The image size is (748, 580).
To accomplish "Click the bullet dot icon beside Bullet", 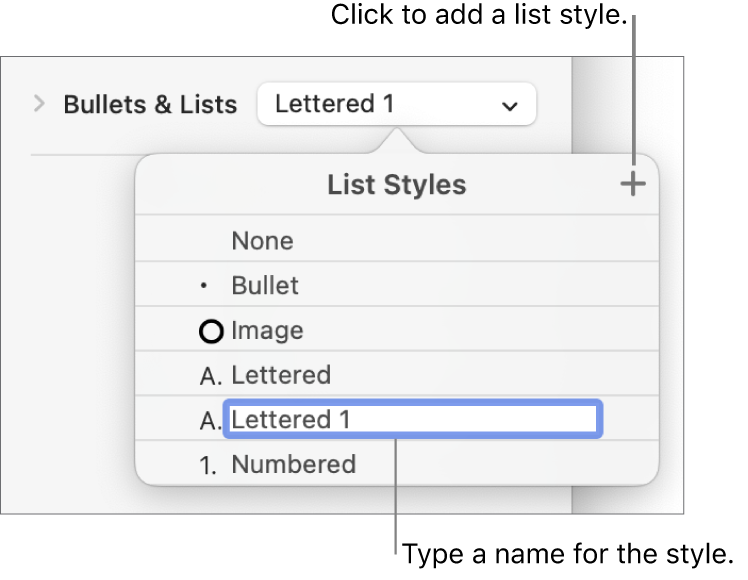I will point(204,286).
